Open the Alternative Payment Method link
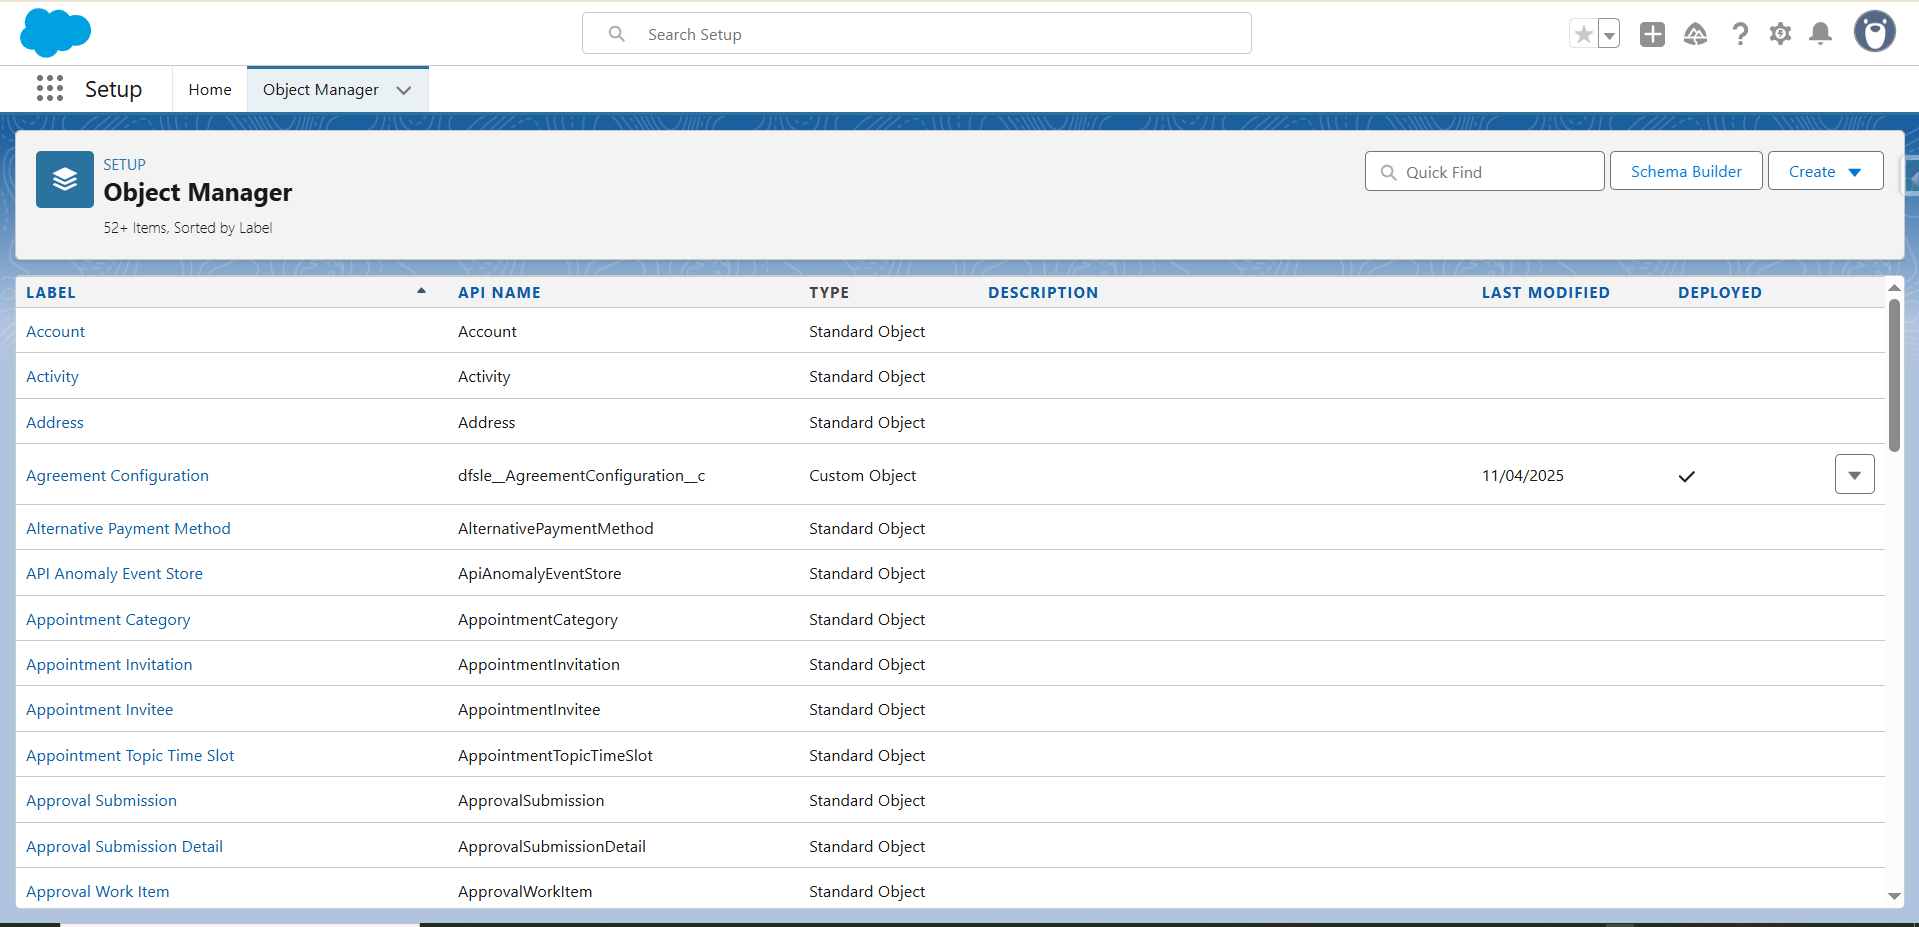Image resolution: width=1919 pixels, height=927 pixels. pyautogui.click(x=128, y=529)
